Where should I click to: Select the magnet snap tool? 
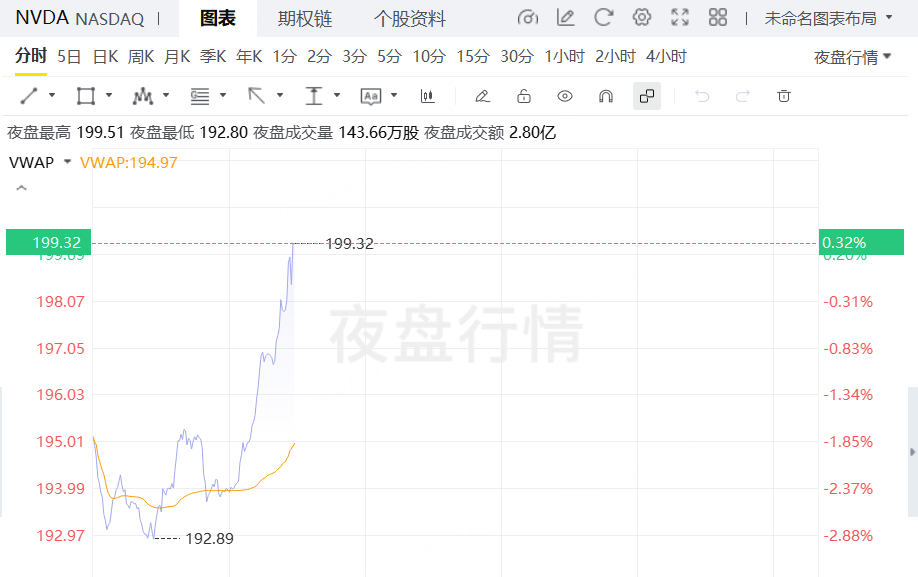[x=605, y=96]
